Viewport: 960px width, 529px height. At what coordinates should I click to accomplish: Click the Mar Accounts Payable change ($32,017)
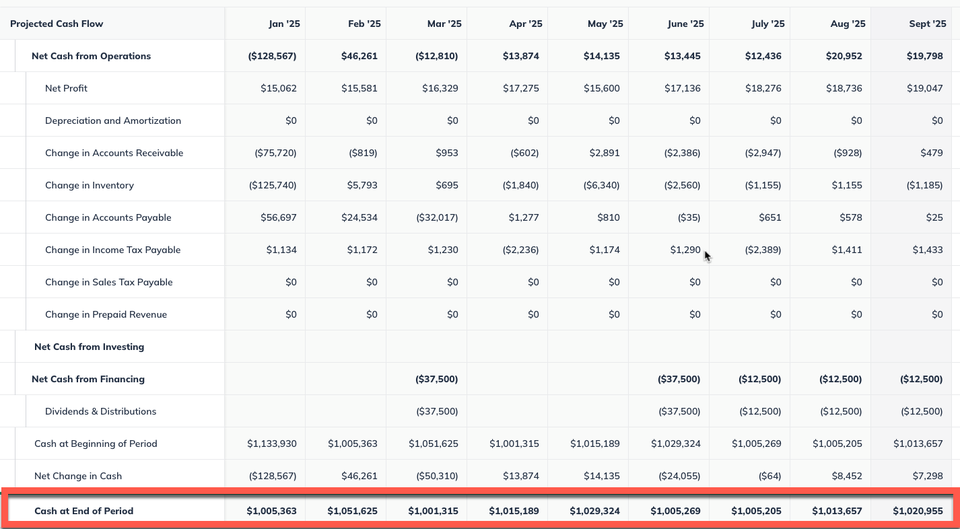coord(437,218)
